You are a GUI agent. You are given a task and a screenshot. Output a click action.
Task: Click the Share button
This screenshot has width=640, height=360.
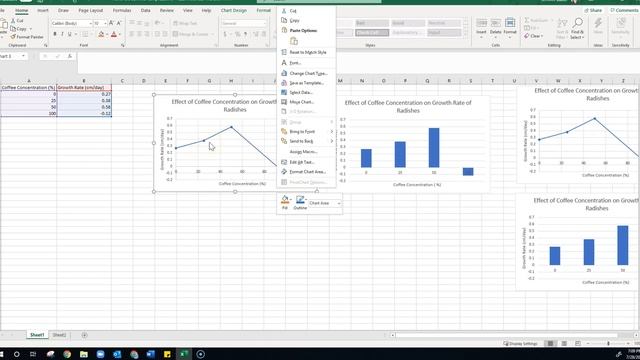click(593, 10)
